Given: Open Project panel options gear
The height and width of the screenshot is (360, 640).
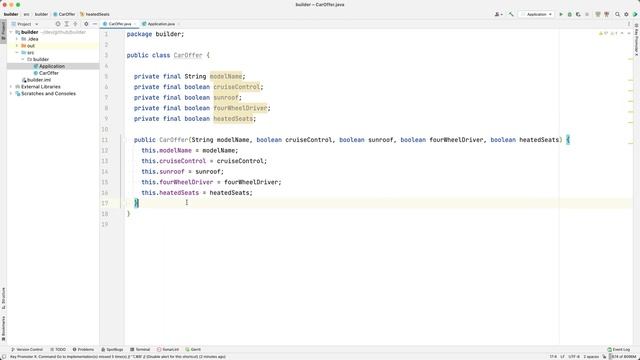Looking at the screenshot, I should coord(86,24).
